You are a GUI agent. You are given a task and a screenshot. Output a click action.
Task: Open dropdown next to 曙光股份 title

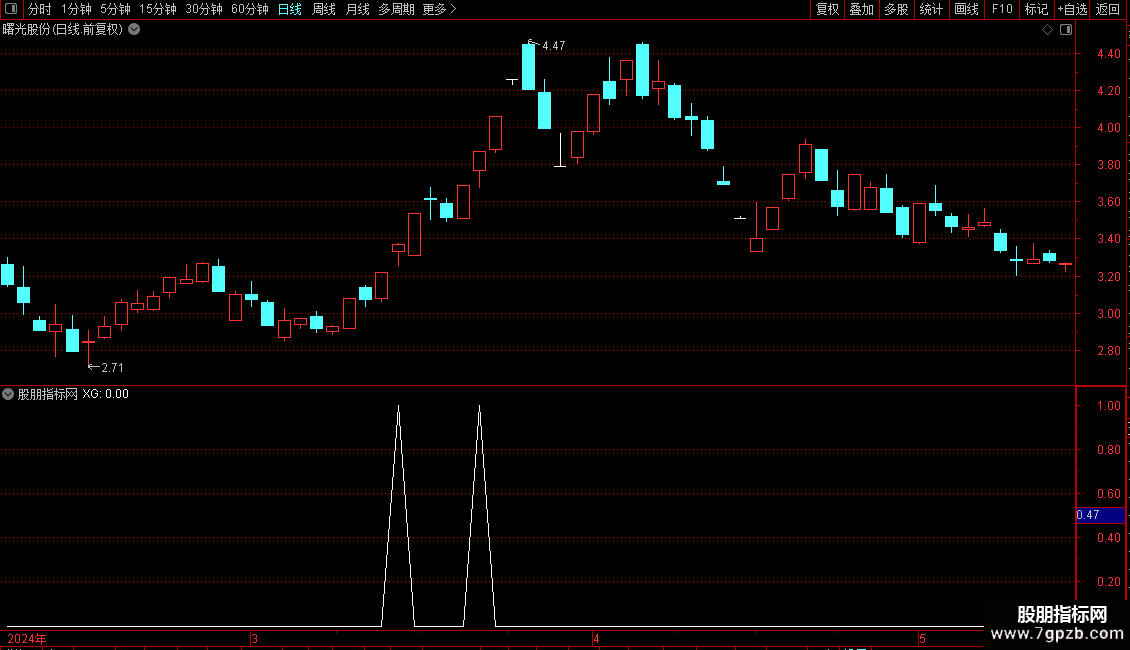(134, 30)
